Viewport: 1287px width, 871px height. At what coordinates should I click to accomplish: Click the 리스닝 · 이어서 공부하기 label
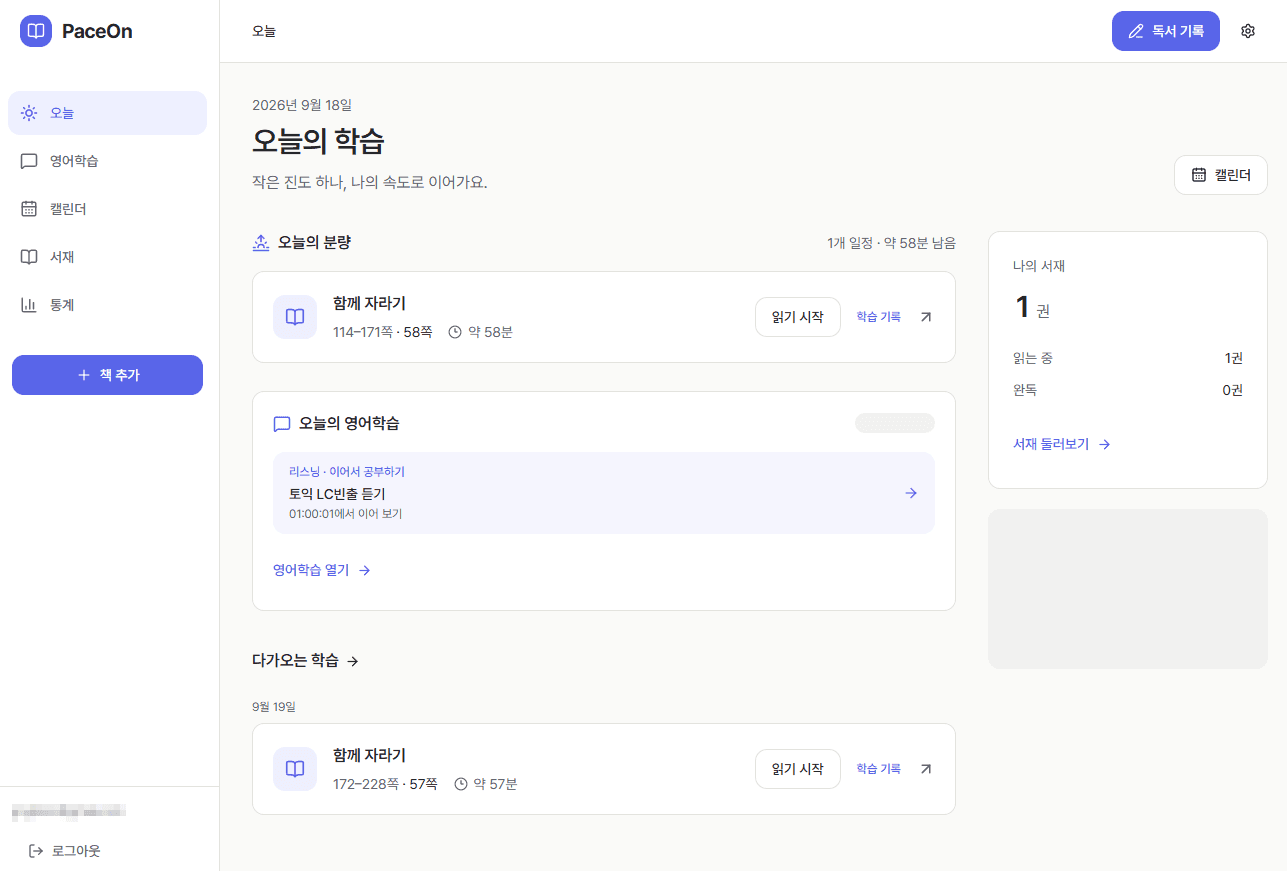pos(347,472)
